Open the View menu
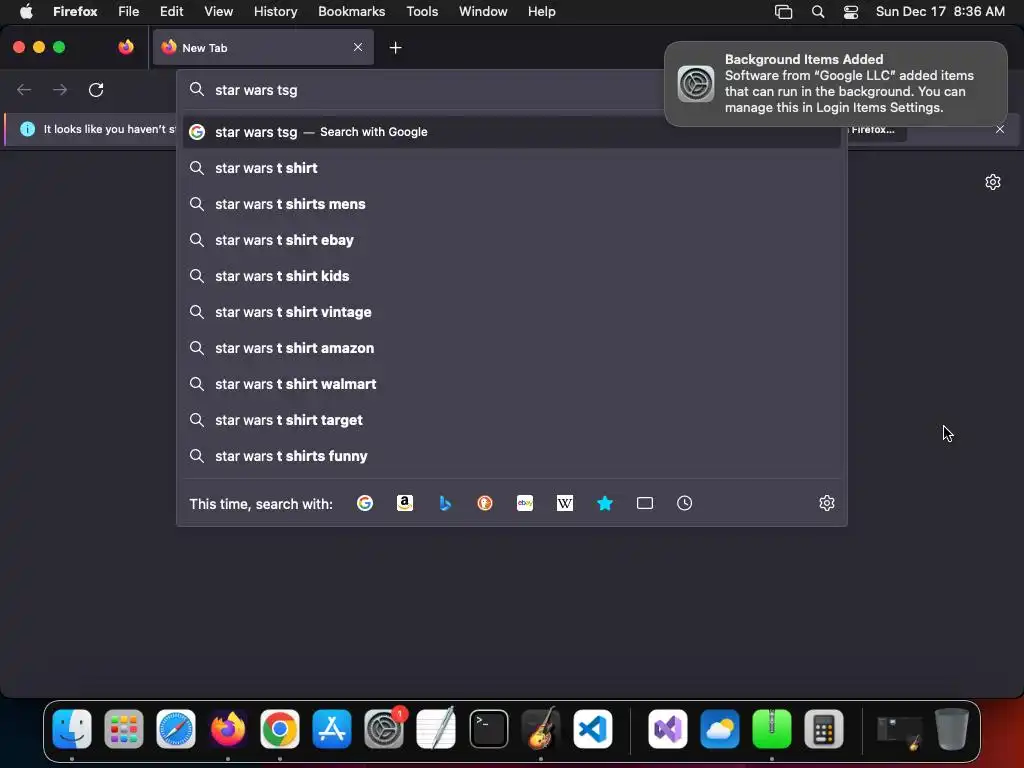Viewport: 1024px width, 768px height. (x=218, y=11)
